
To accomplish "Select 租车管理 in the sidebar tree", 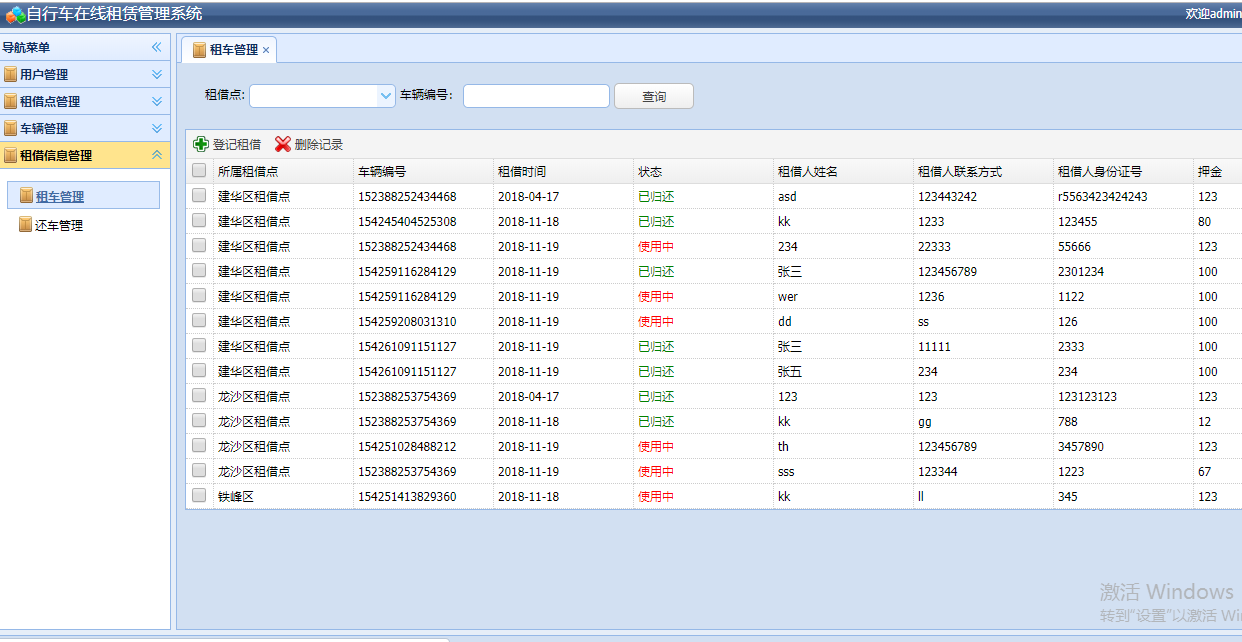I will pyautogui.click(x=60, y=196).
